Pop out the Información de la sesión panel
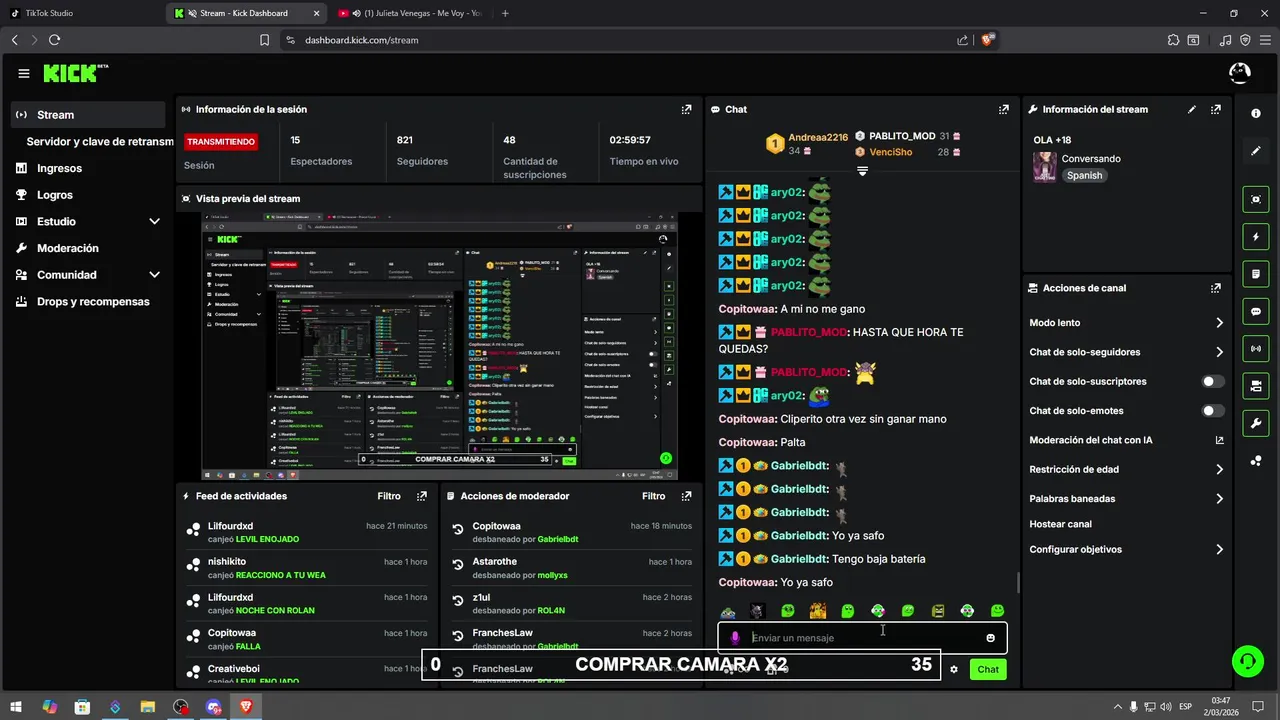1280x720 pixels. pyautogui.click(x=686, y=109)
